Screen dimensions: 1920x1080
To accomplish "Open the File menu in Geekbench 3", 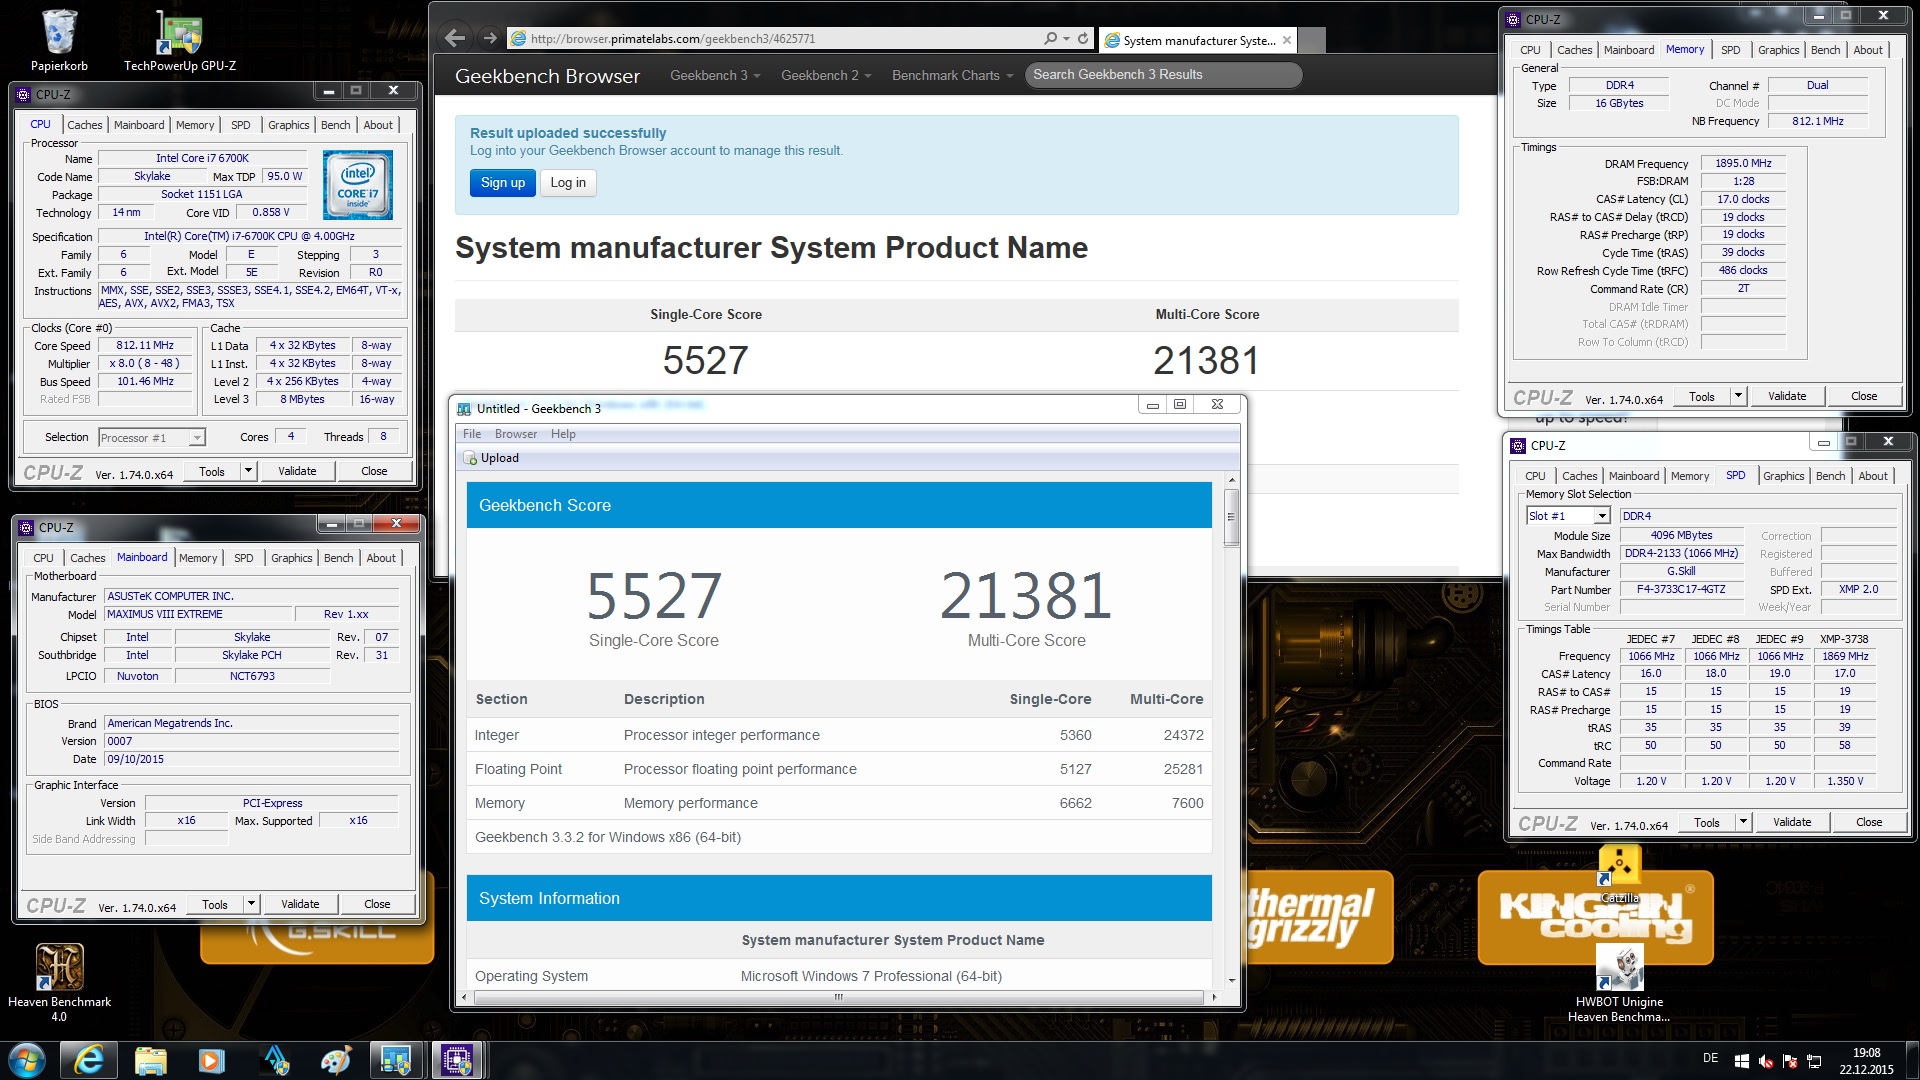I will pyautogui.click(x=472, y=434).
